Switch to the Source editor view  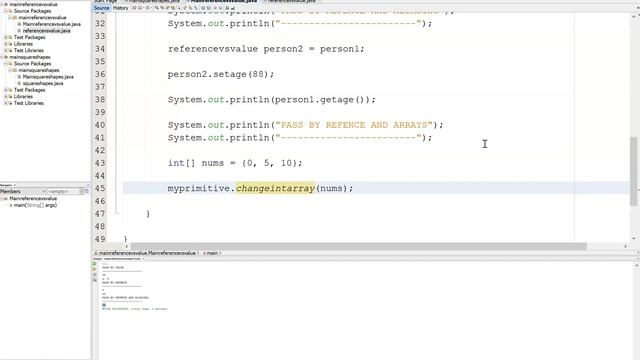pyautogui.click(x=101, y=8)
